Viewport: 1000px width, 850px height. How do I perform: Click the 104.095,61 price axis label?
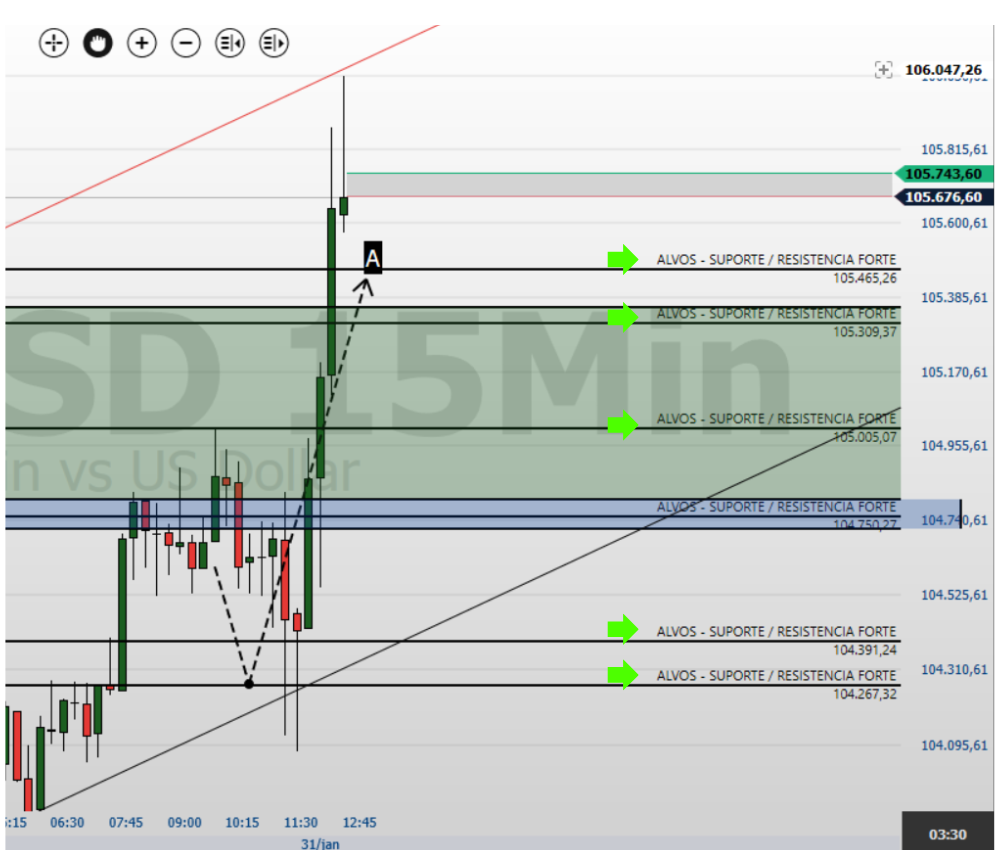pos(954,745)
